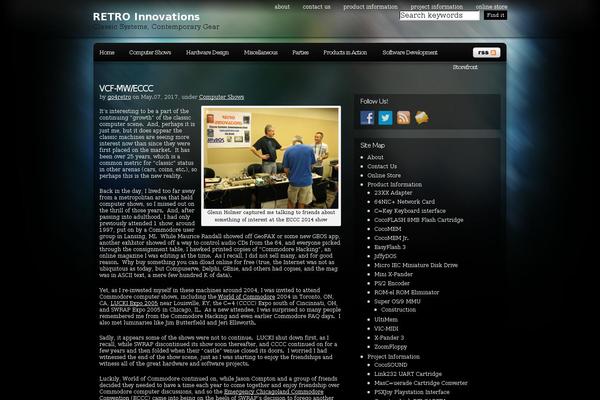Open Online Store in the Site Map
The image size is (600, 400).
click(384, 176)
